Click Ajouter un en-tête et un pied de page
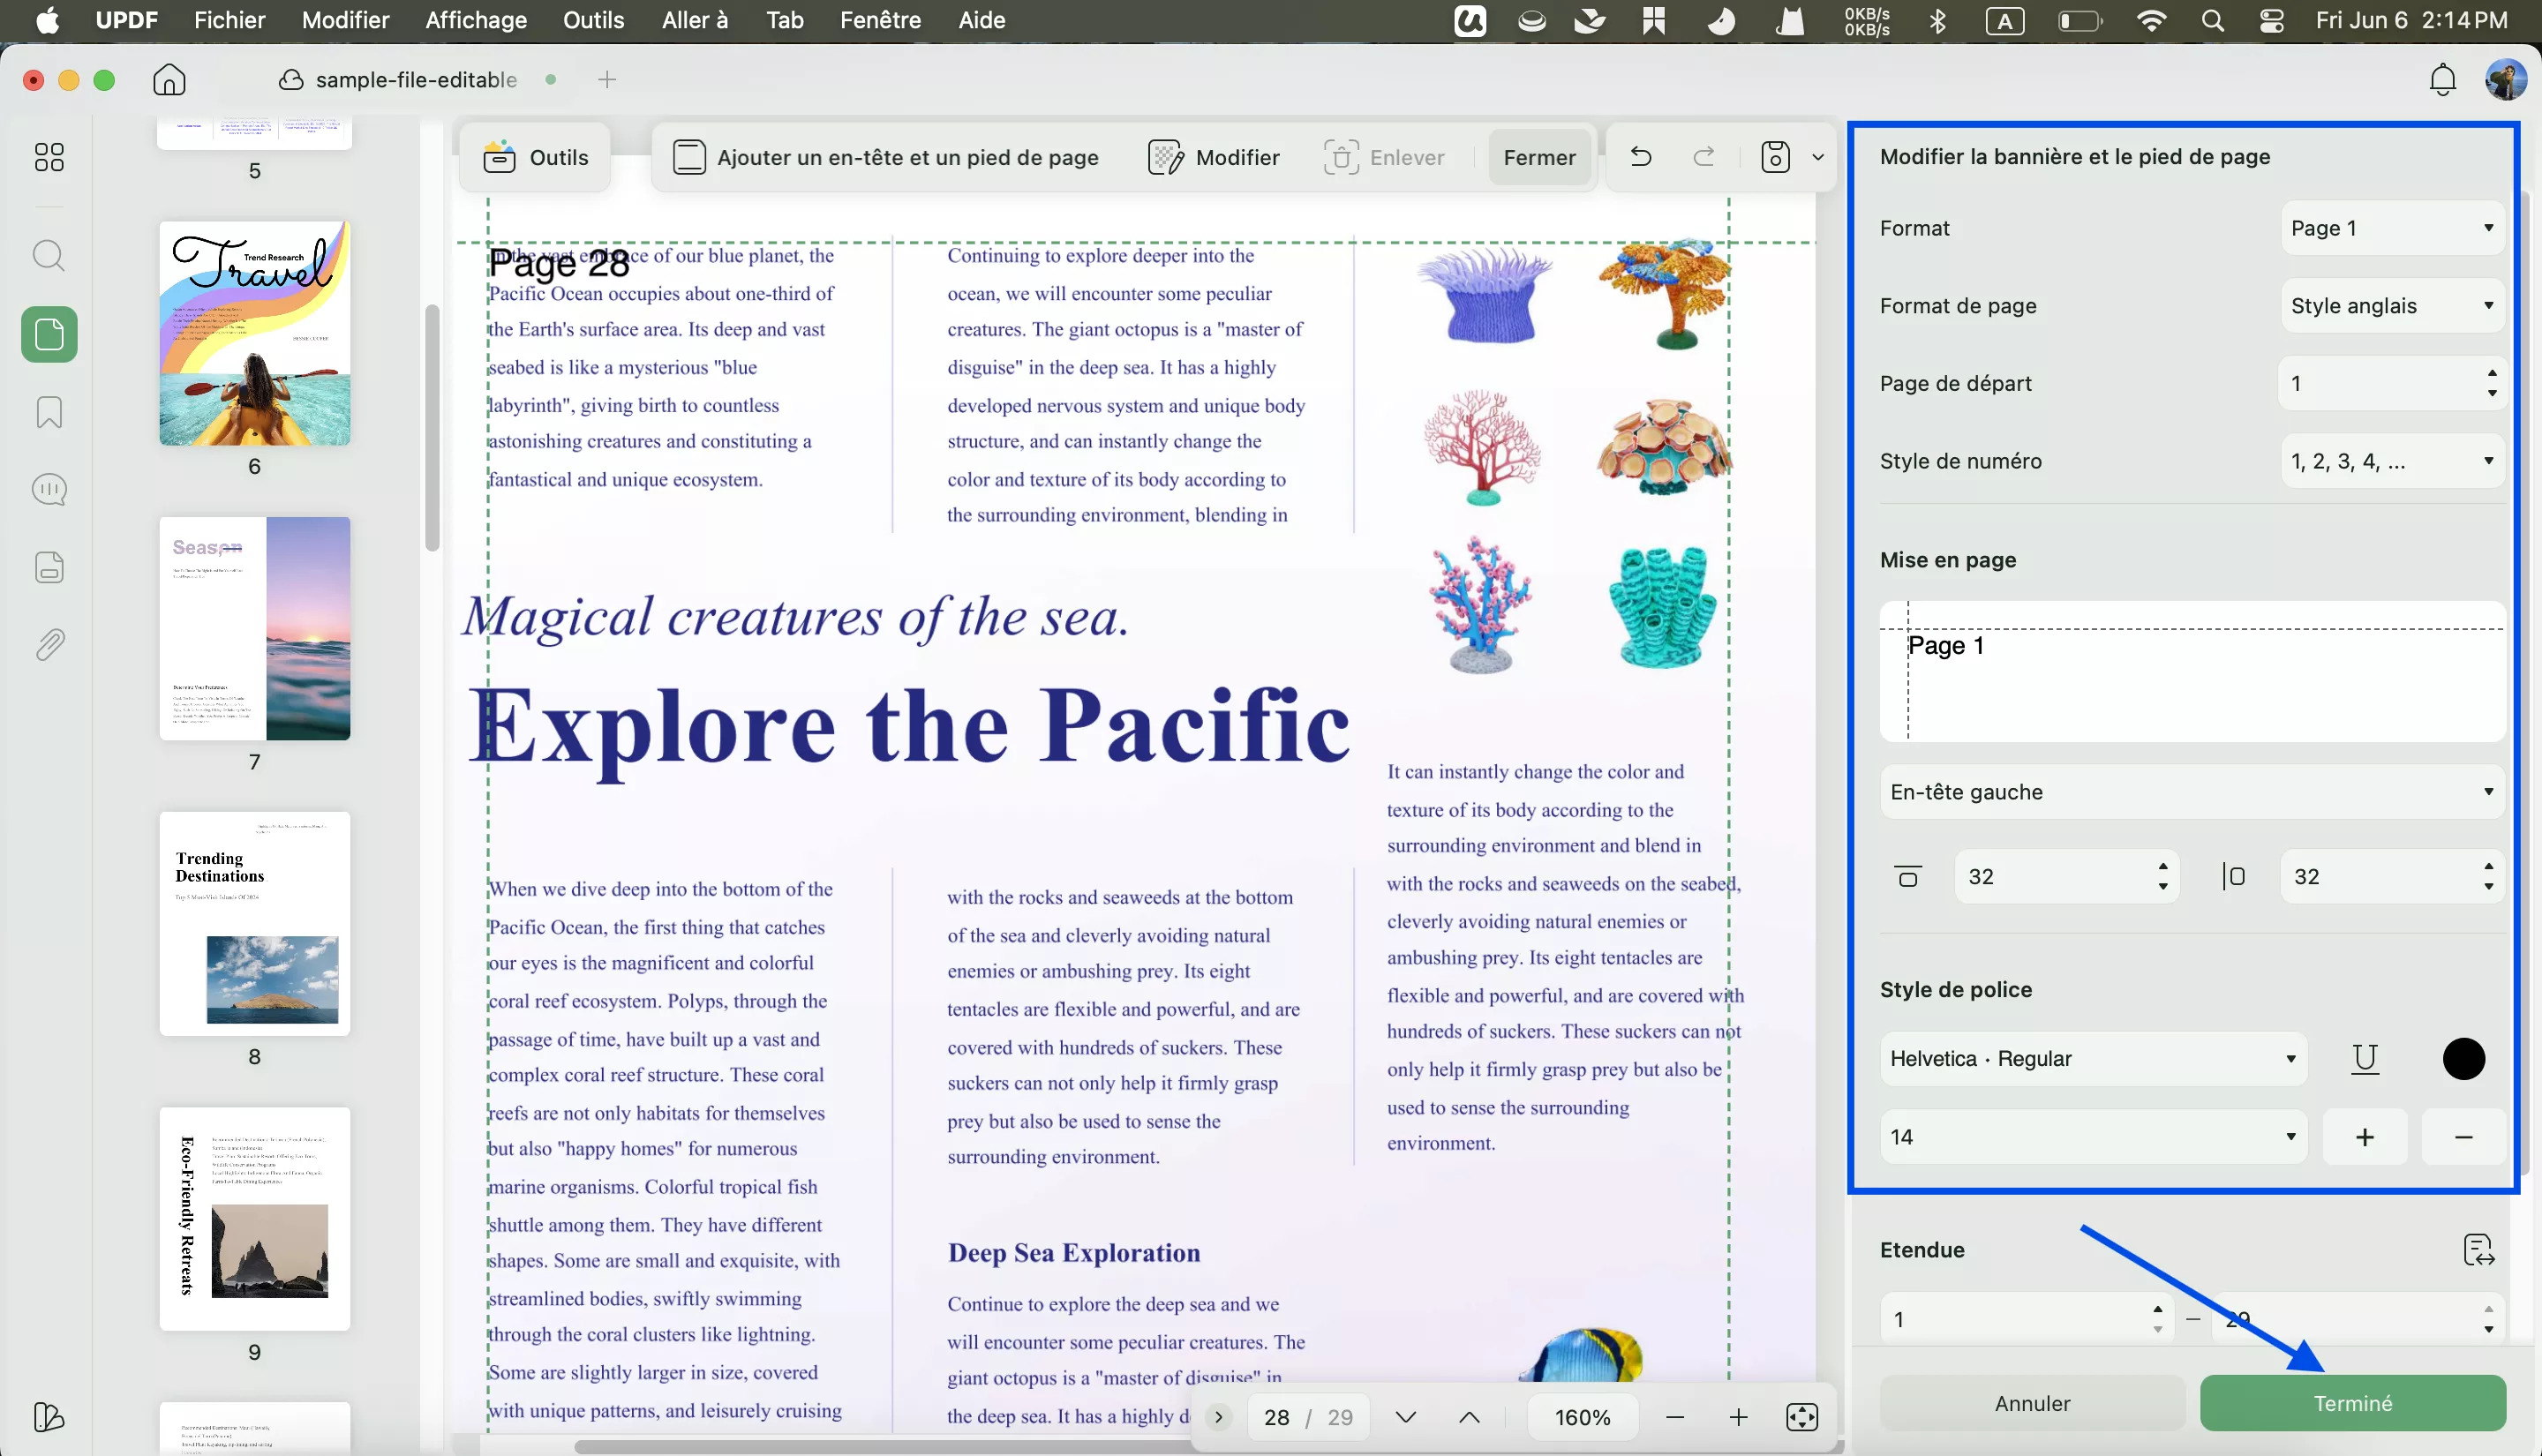Image resolution: width=2542 pixels, height=1456 pixels. pos(886,157)
